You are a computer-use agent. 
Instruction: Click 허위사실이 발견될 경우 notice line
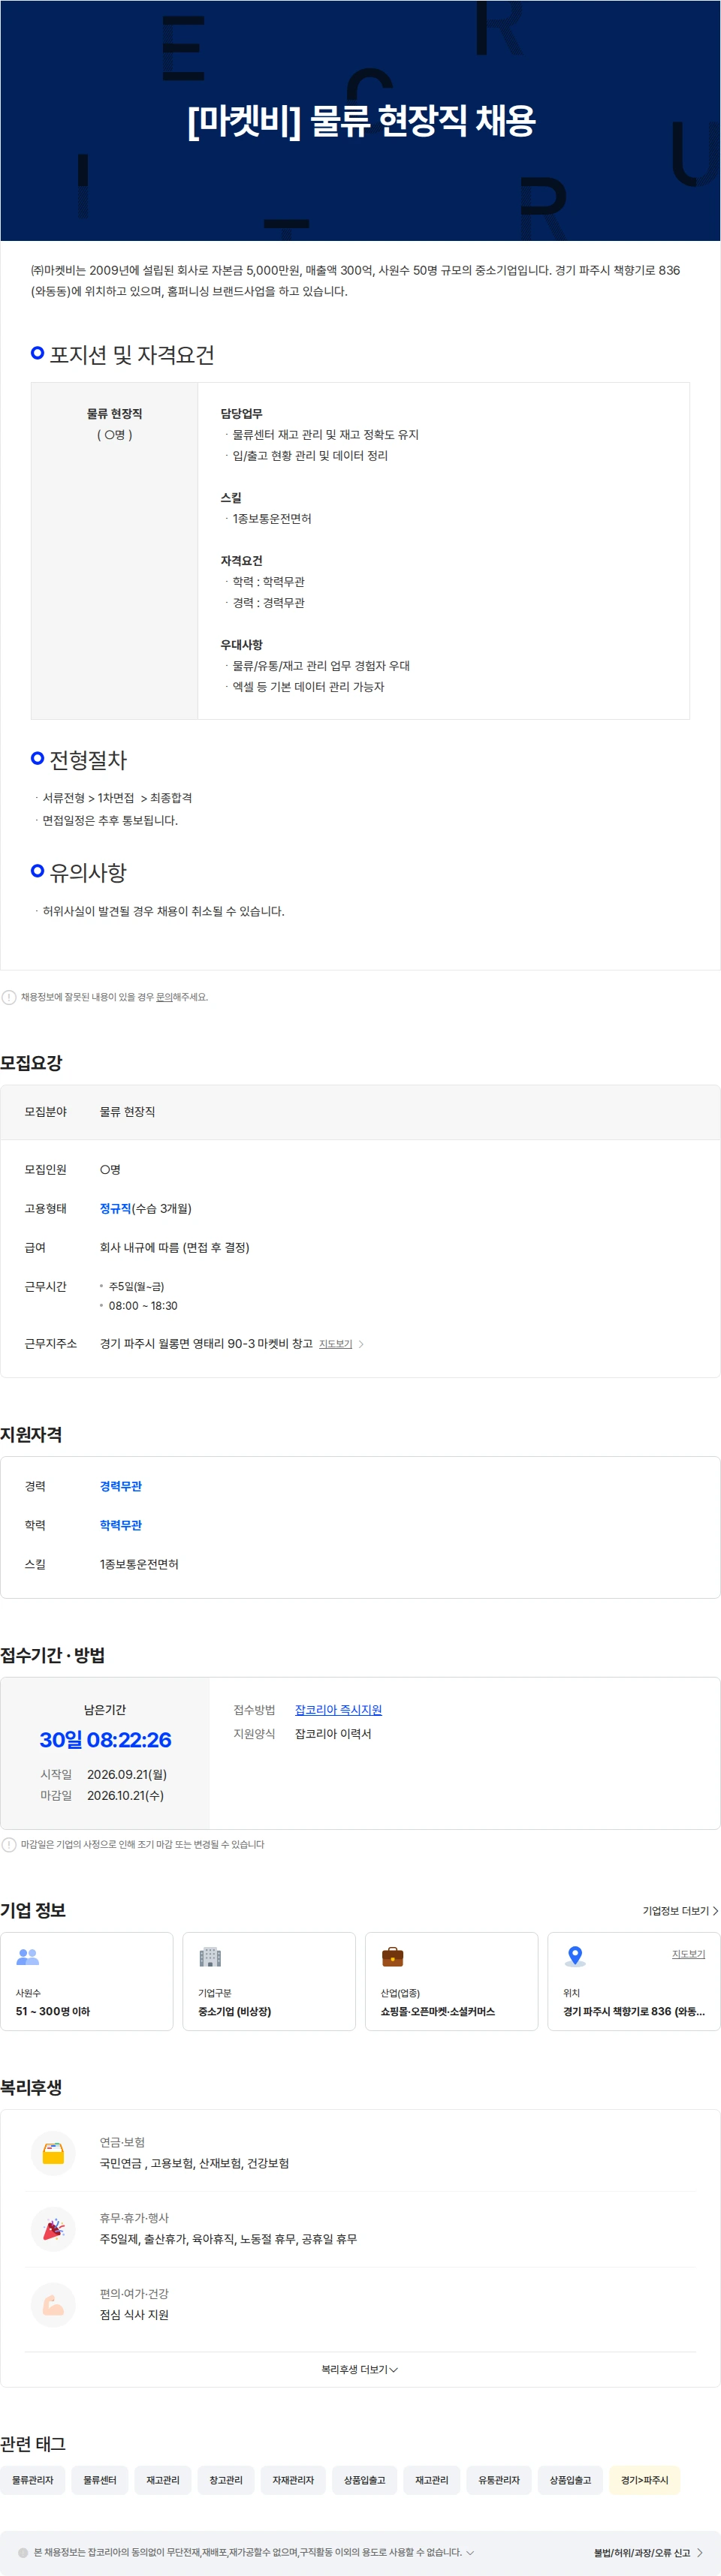(163, 911)
